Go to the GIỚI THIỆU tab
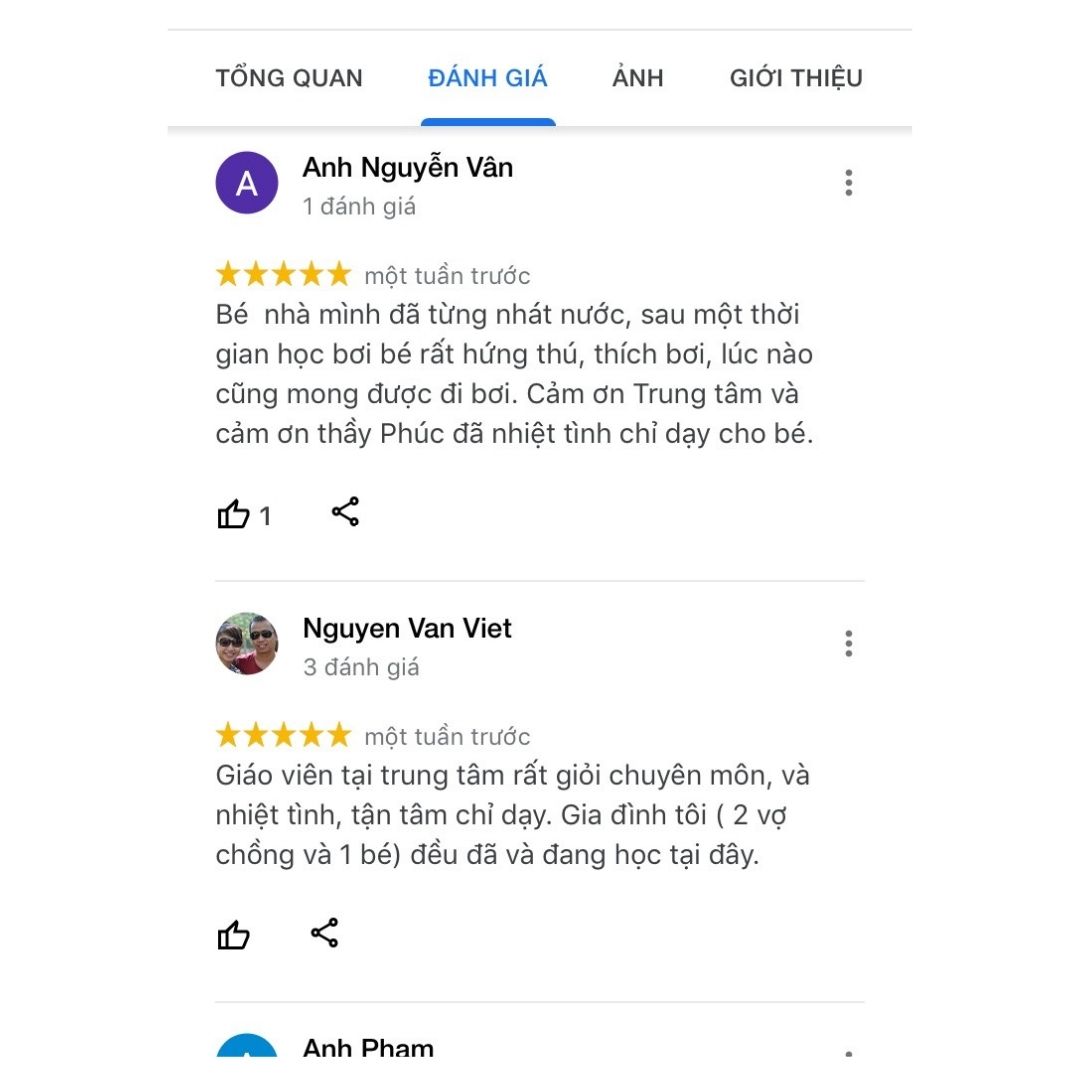The width and height of the screenshot is (1080, 1080). point(796,78)
